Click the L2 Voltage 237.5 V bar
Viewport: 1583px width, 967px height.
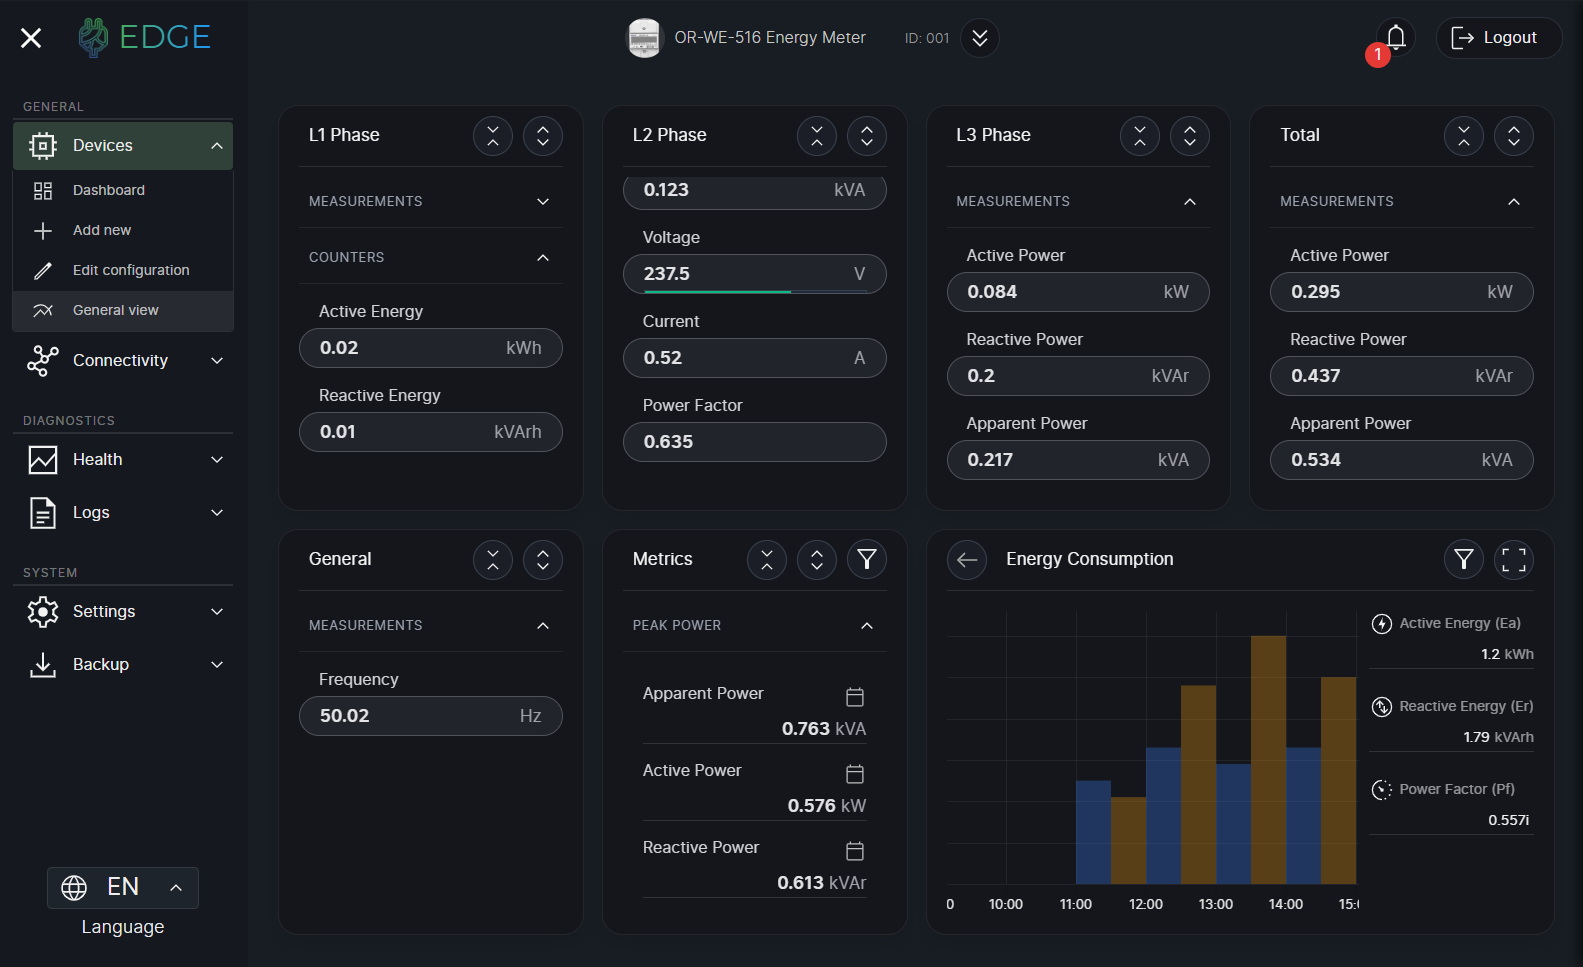click(x=755, y=274)
